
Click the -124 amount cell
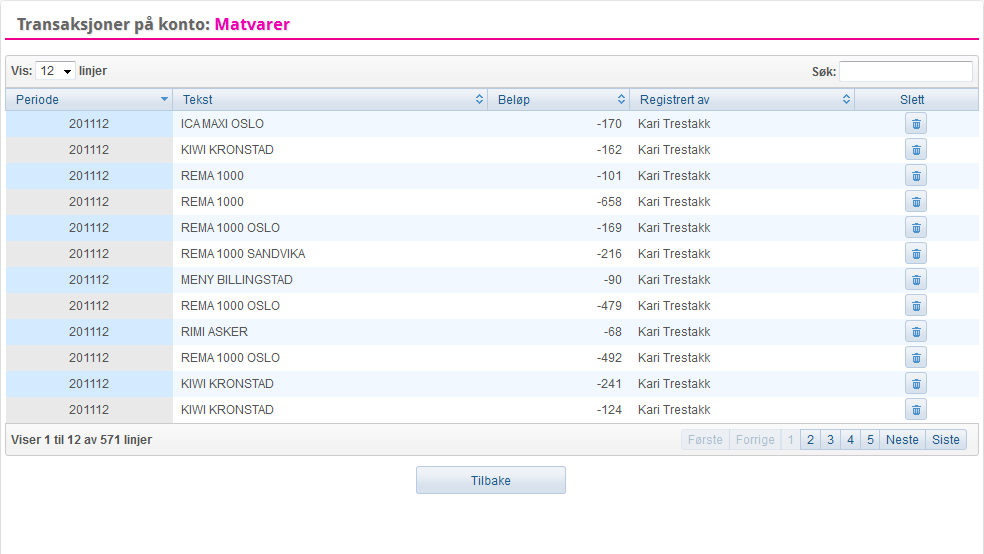coord(559,410)
